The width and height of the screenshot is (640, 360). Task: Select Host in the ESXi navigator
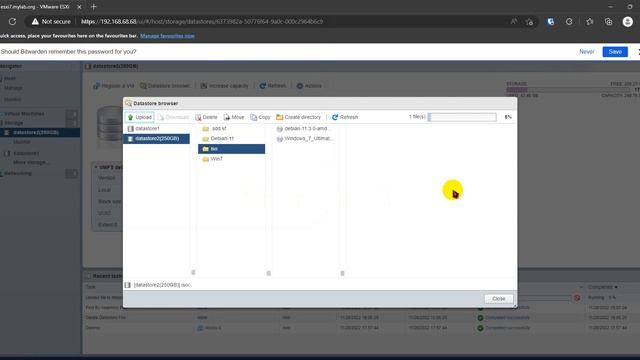(10, 78)
